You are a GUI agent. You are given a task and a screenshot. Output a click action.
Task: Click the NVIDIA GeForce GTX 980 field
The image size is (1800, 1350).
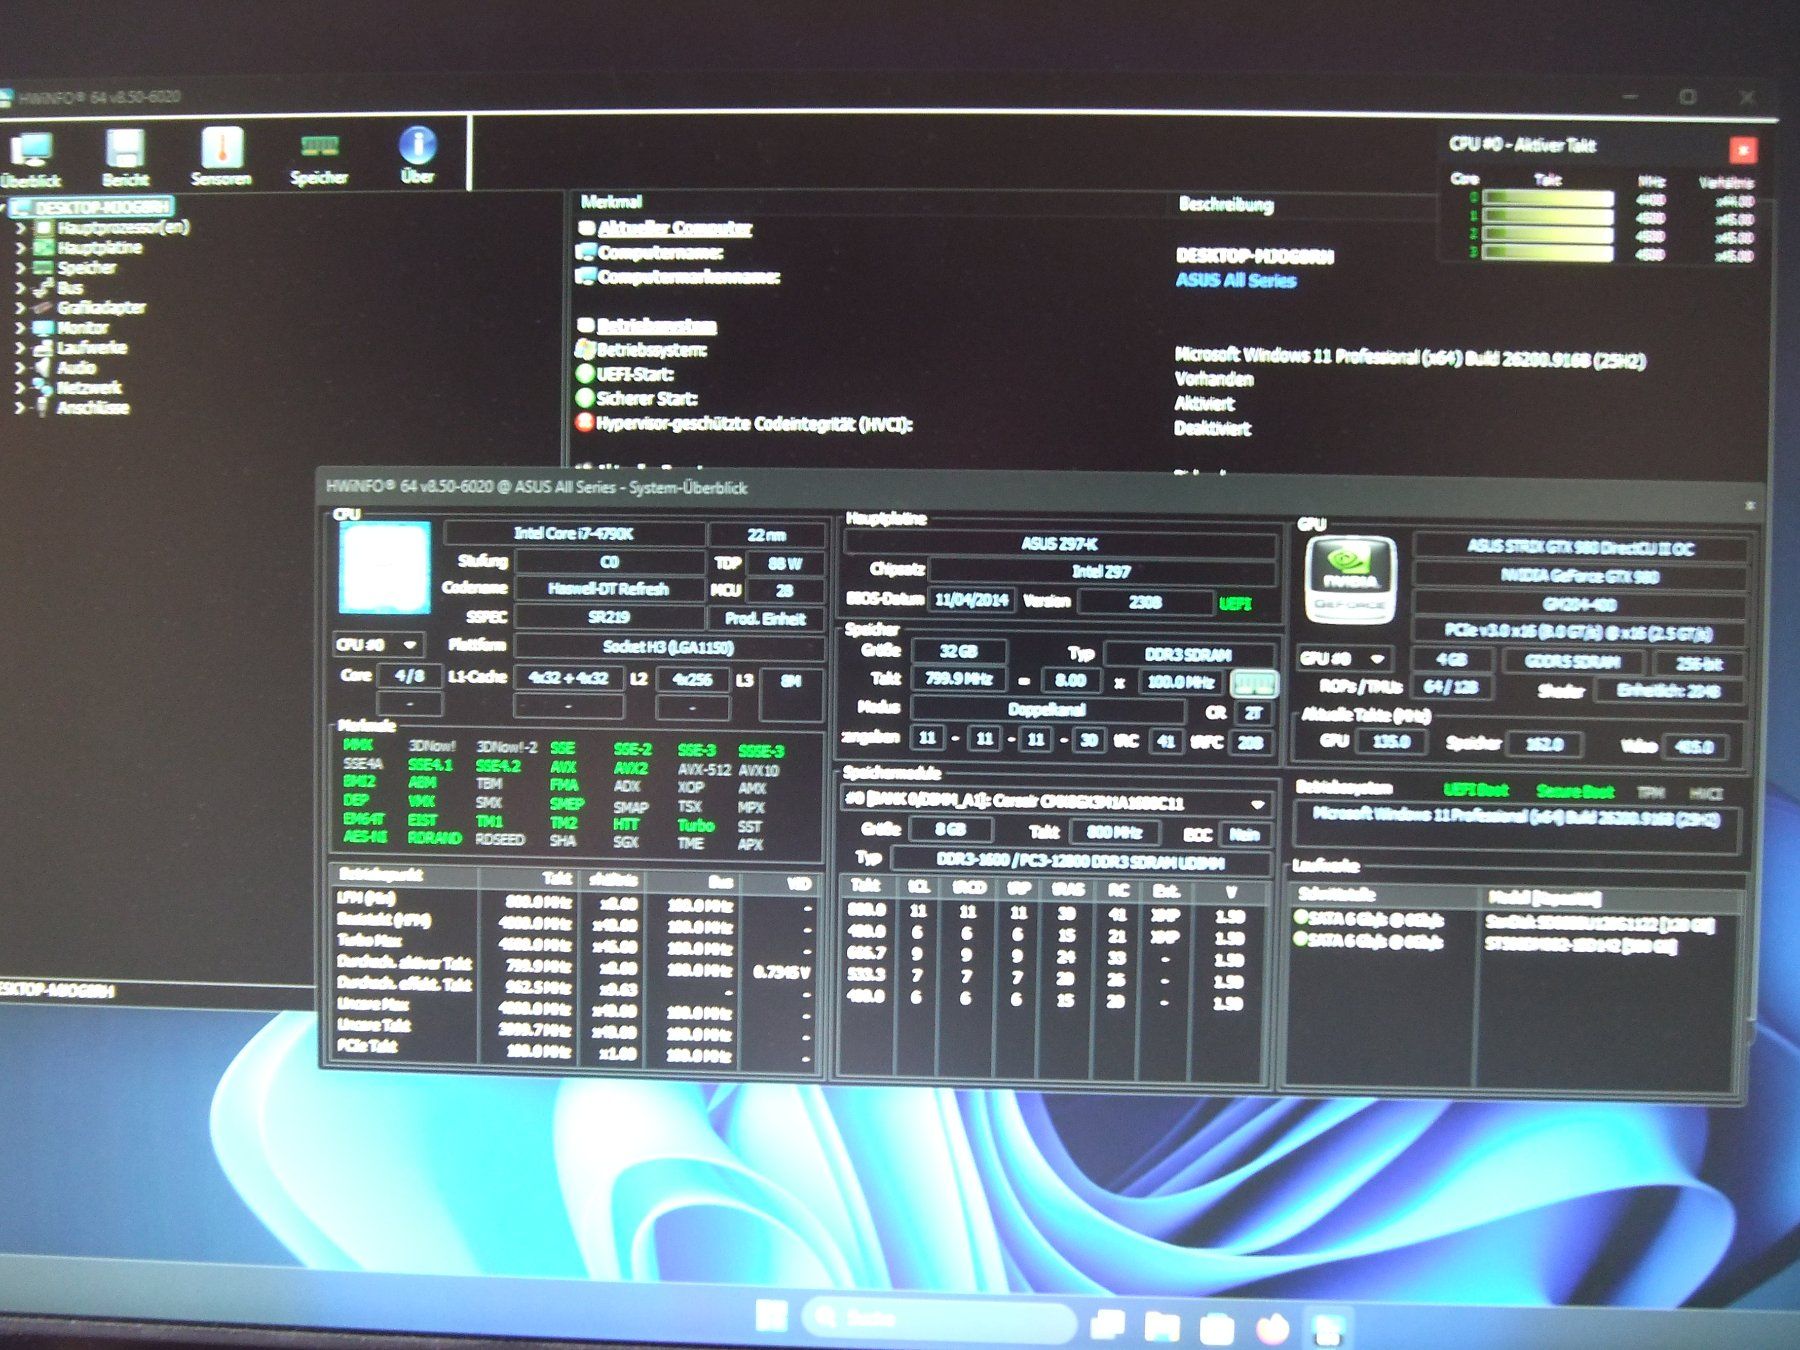pyautogui.click(x=1580, y=576)
